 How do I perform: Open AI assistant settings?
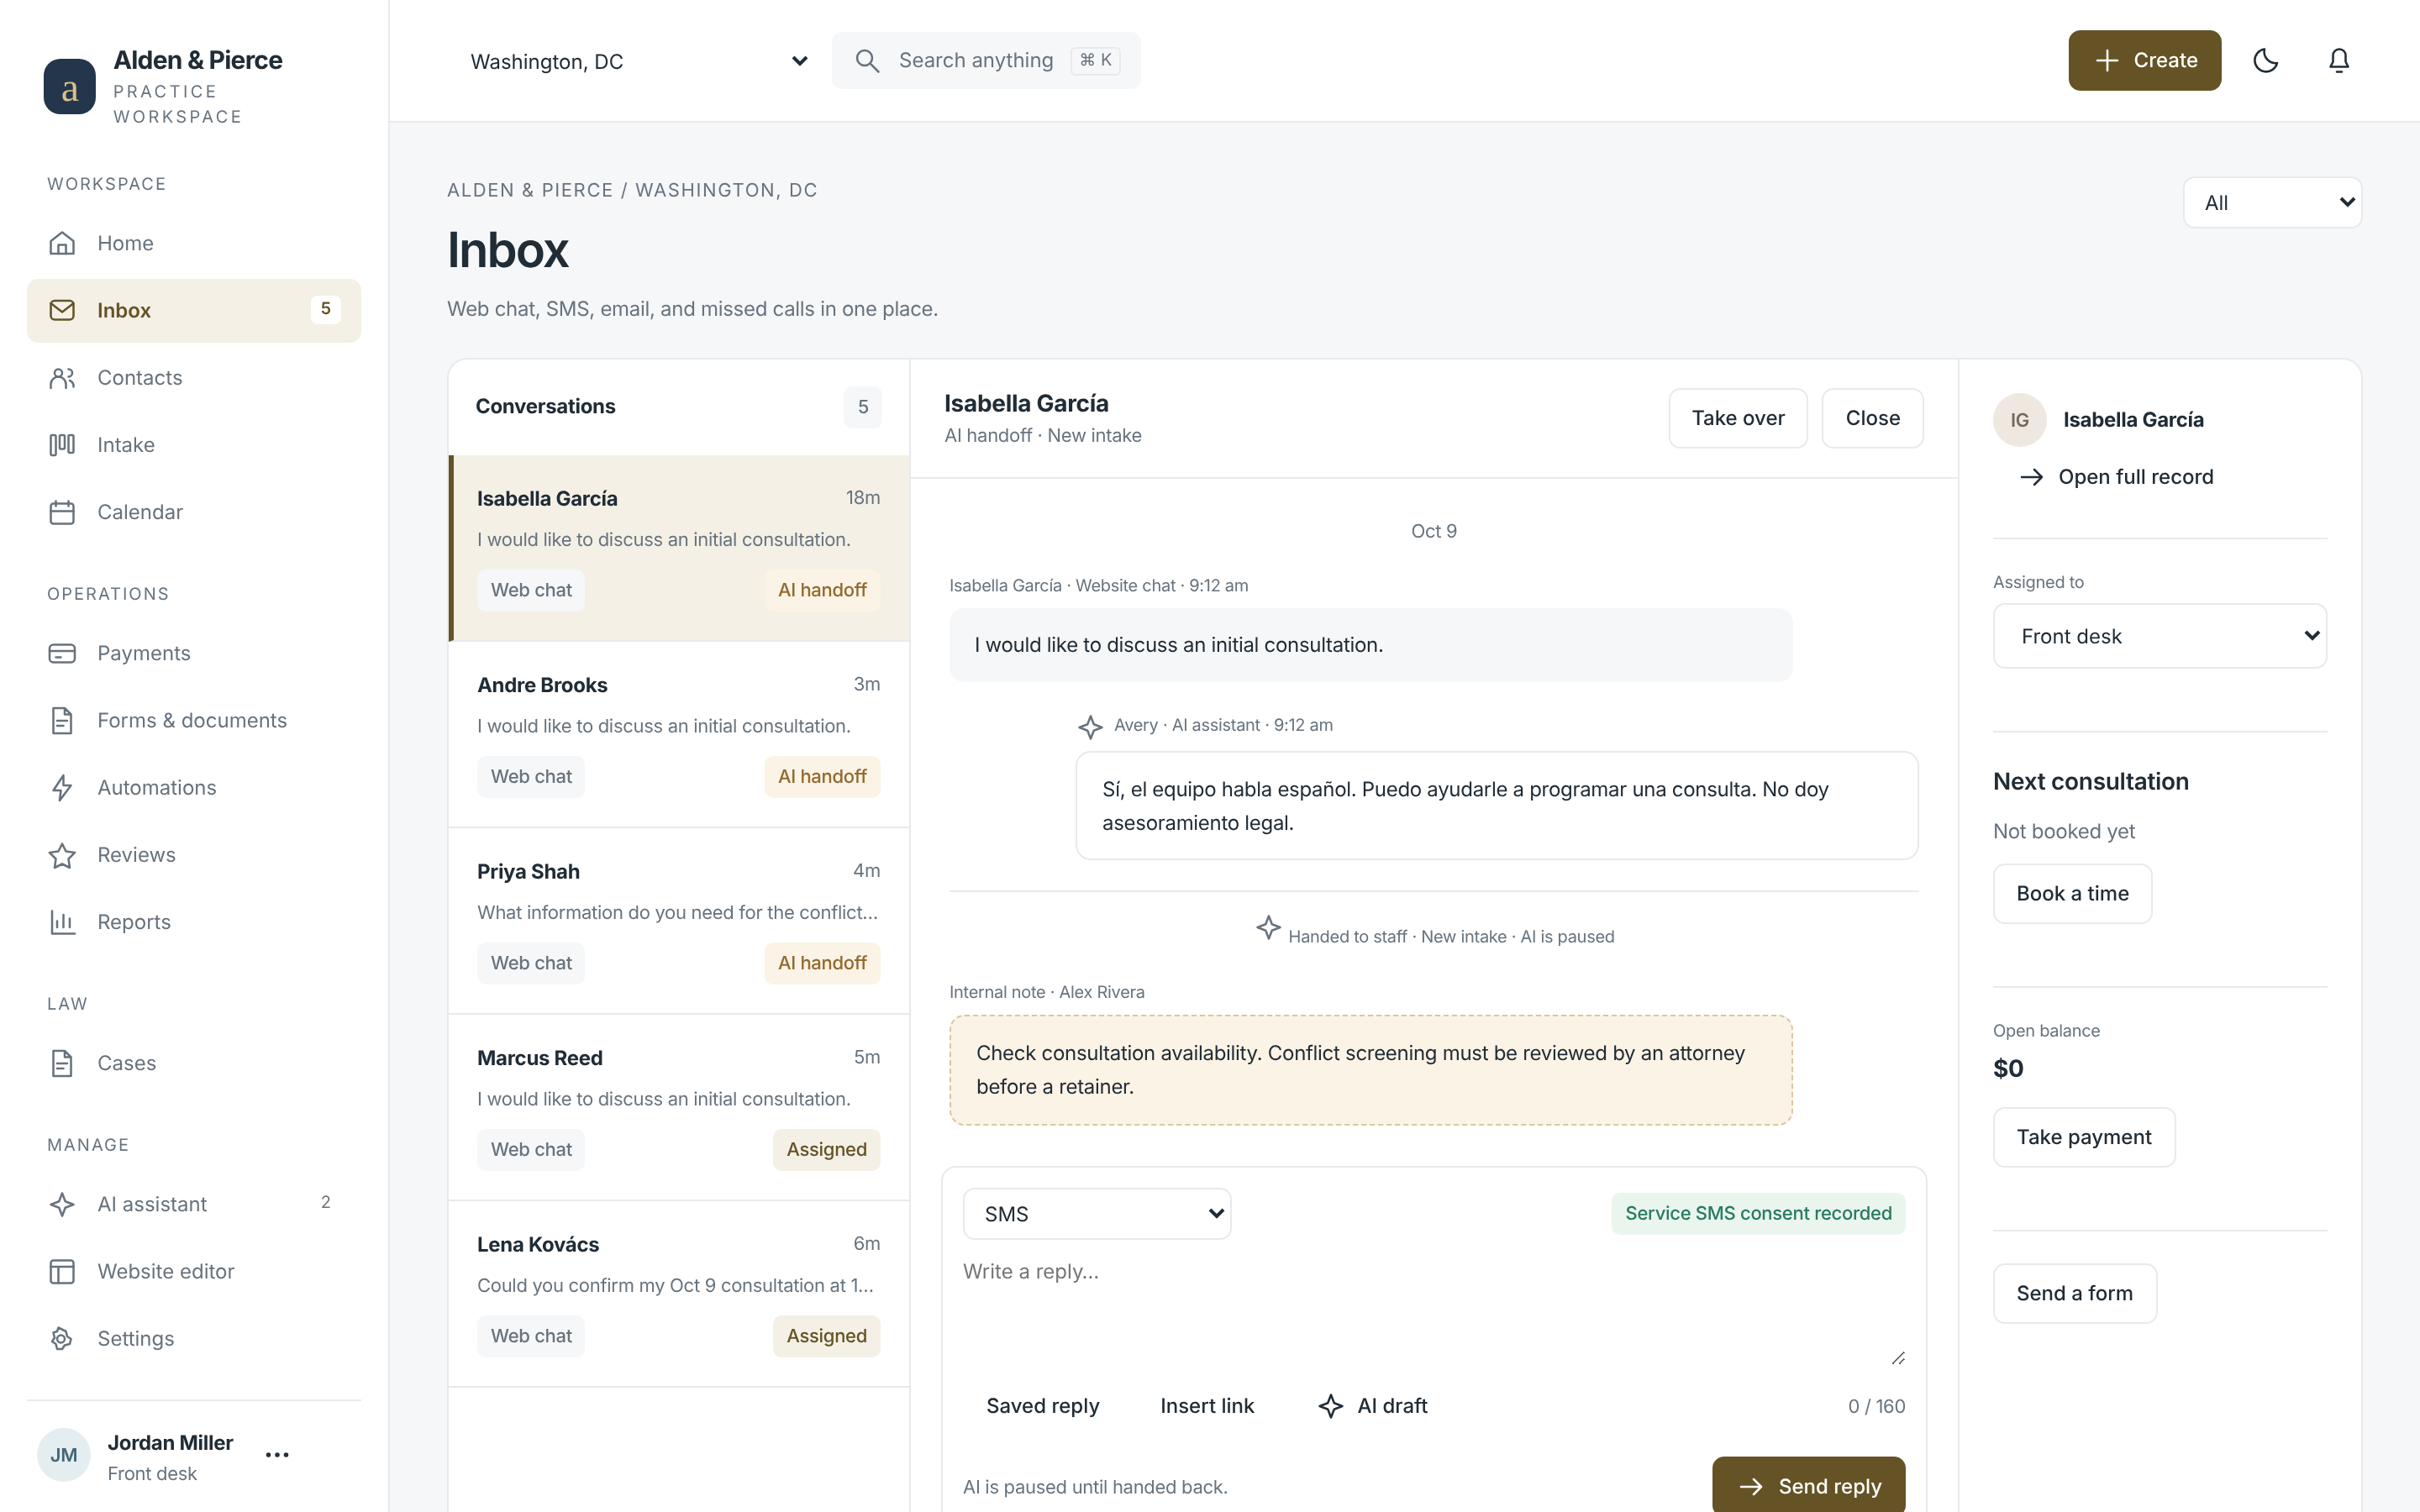coord(194,1204)
